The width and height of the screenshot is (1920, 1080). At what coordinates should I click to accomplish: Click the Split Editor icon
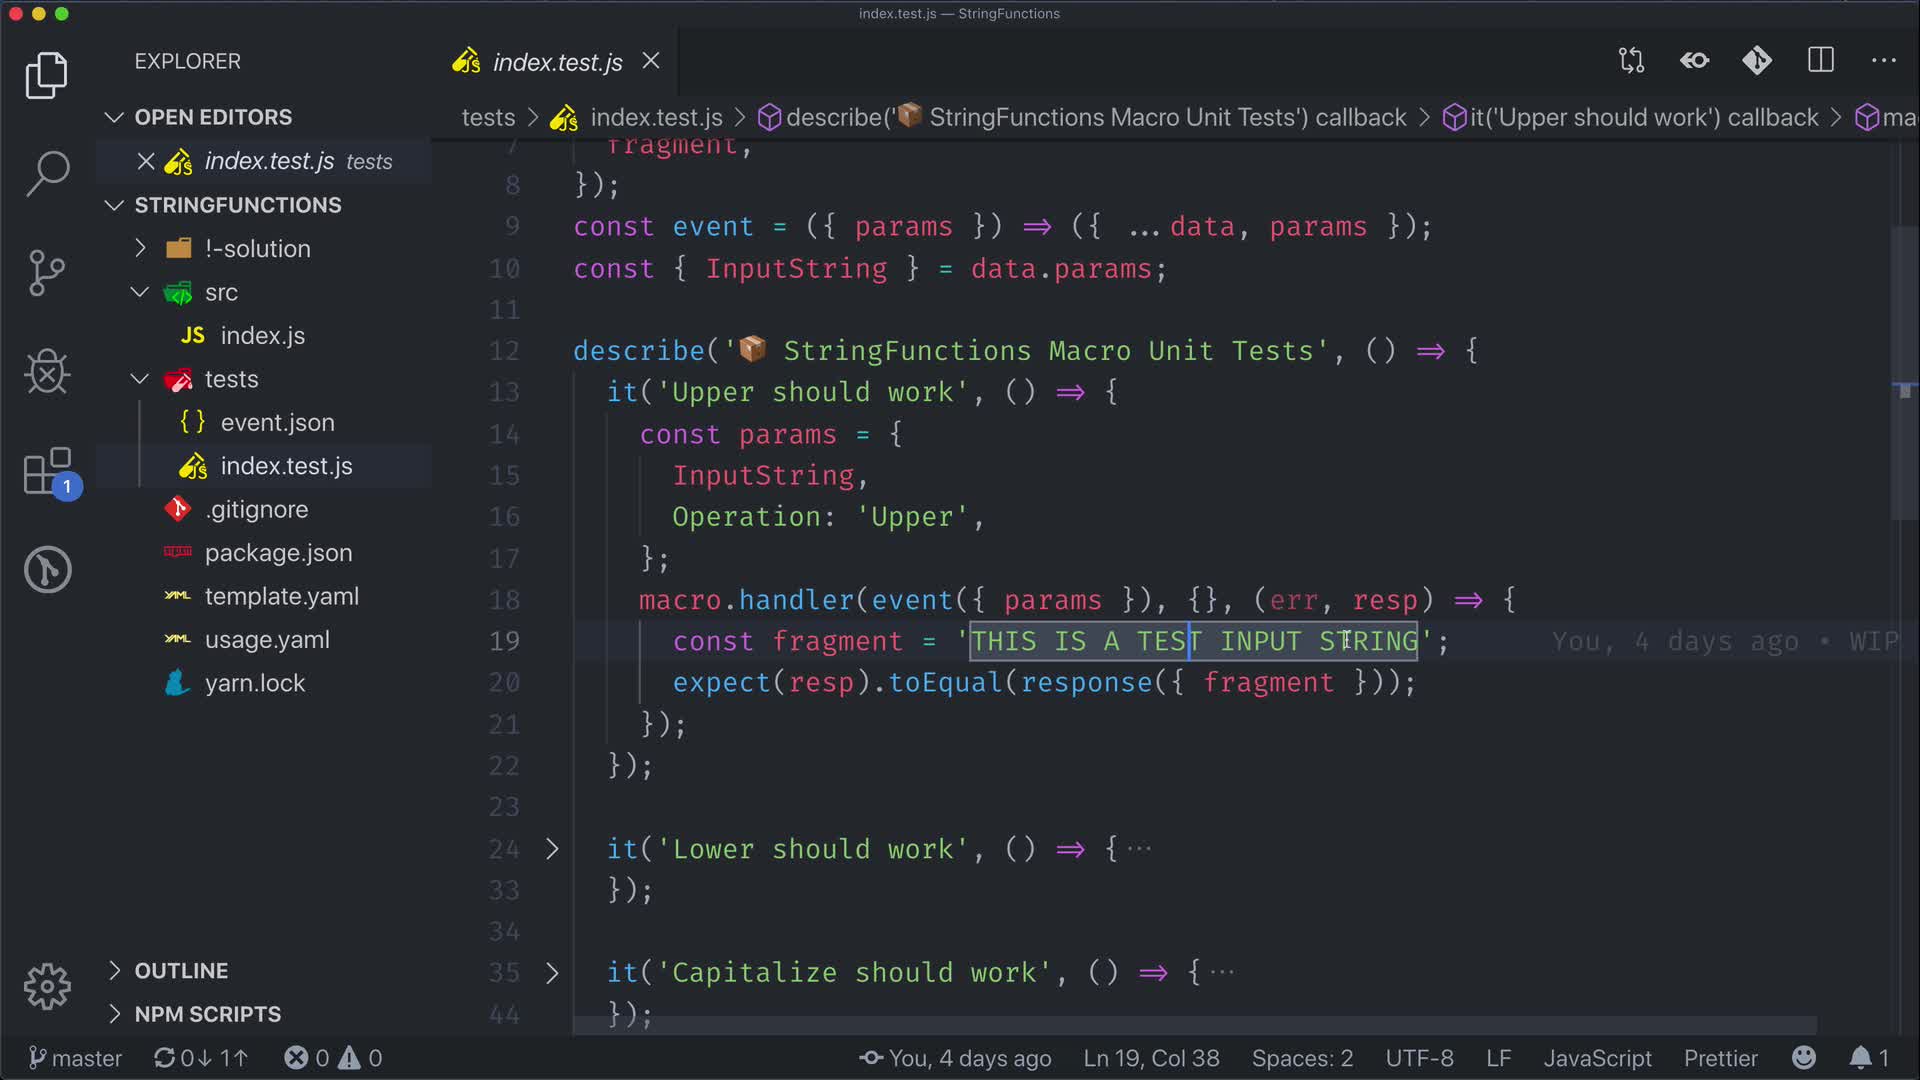click(x=1821, y=61)
